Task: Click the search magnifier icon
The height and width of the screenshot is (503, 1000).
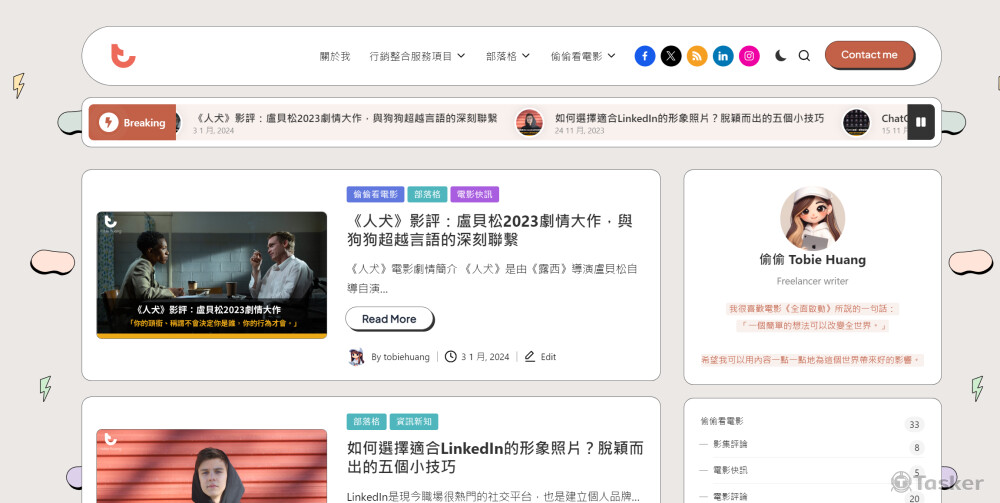Action: pos(804,56)
